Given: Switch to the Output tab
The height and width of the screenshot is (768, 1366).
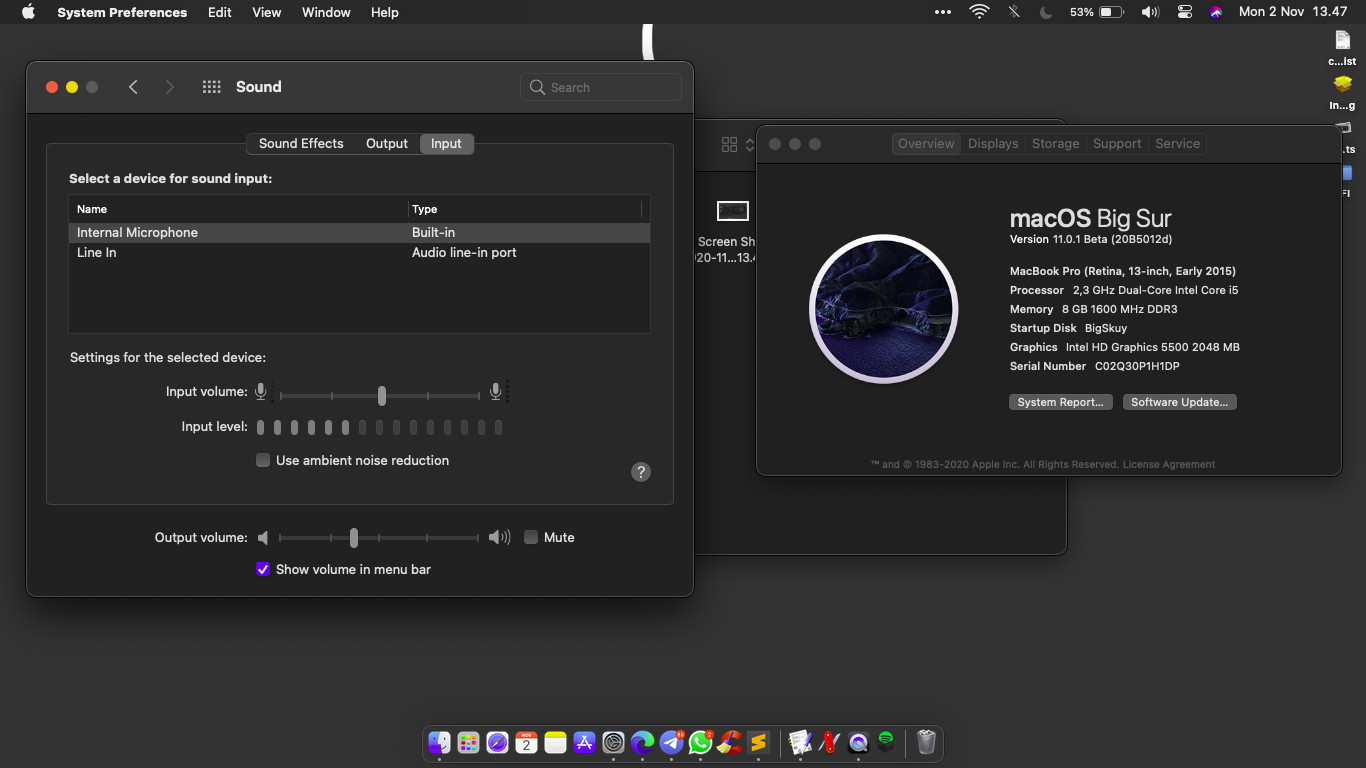Looking at the screenshot, I should [386, 143].
